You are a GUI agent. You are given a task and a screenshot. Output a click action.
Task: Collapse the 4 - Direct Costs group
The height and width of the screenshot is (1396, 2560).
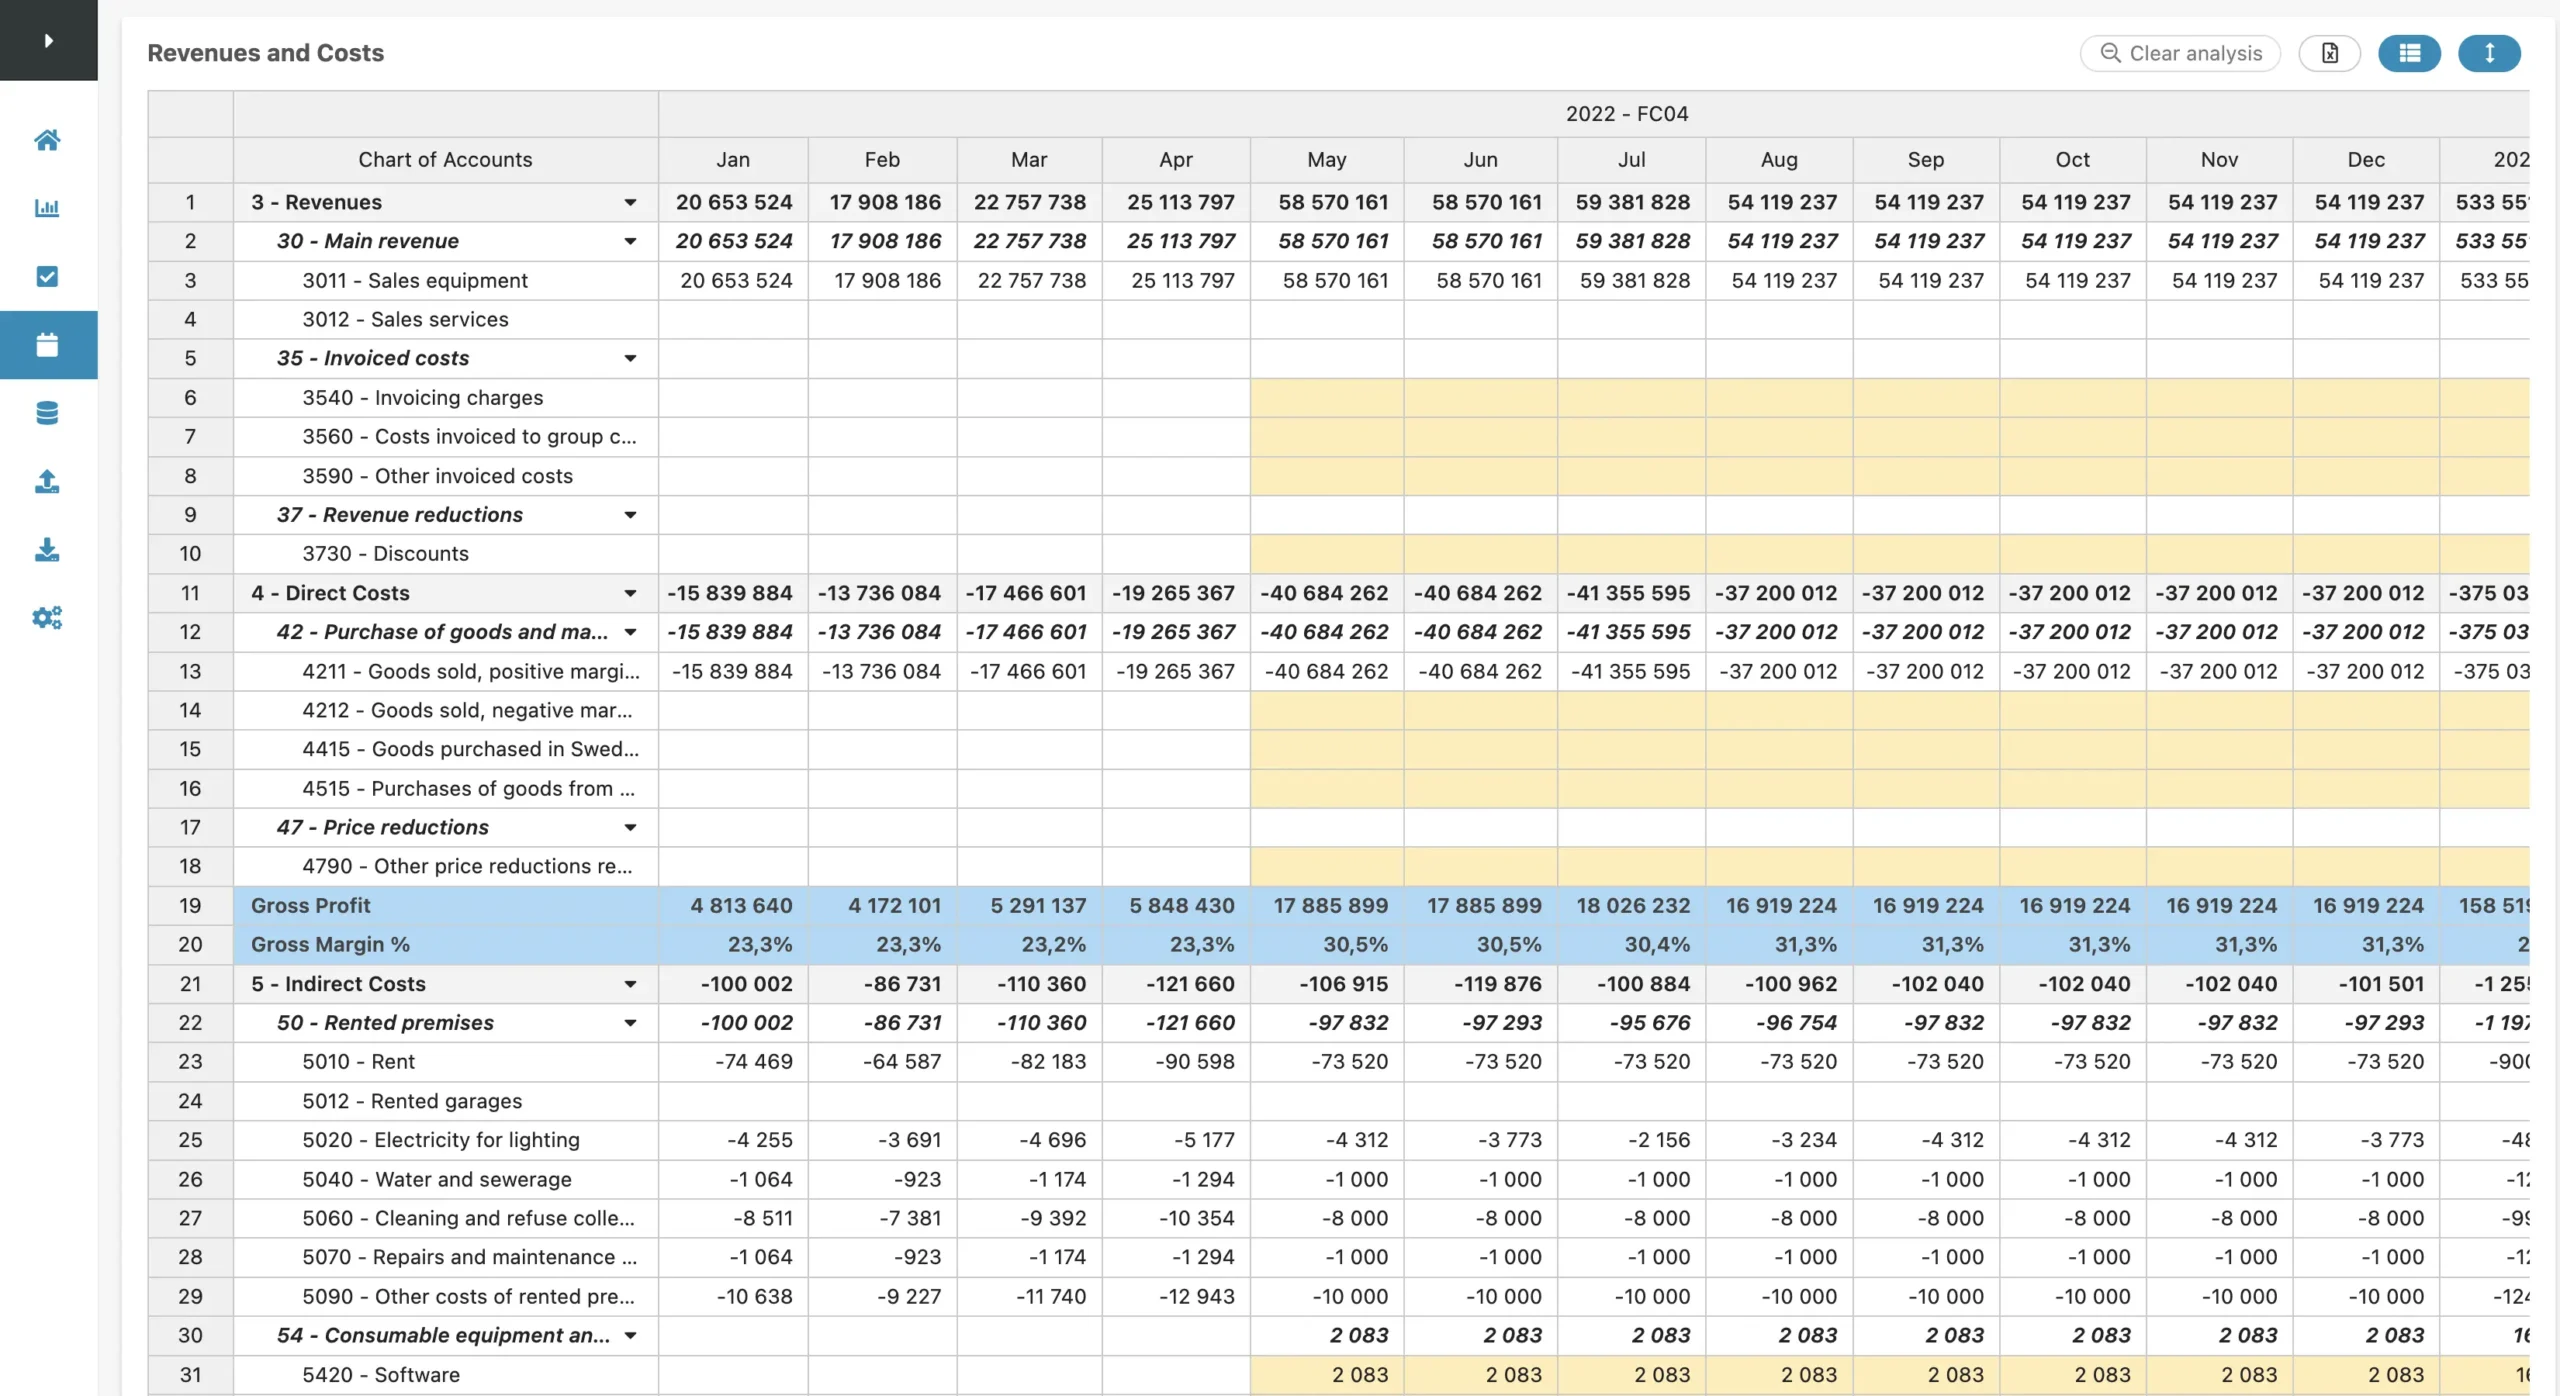pos(630,593)
